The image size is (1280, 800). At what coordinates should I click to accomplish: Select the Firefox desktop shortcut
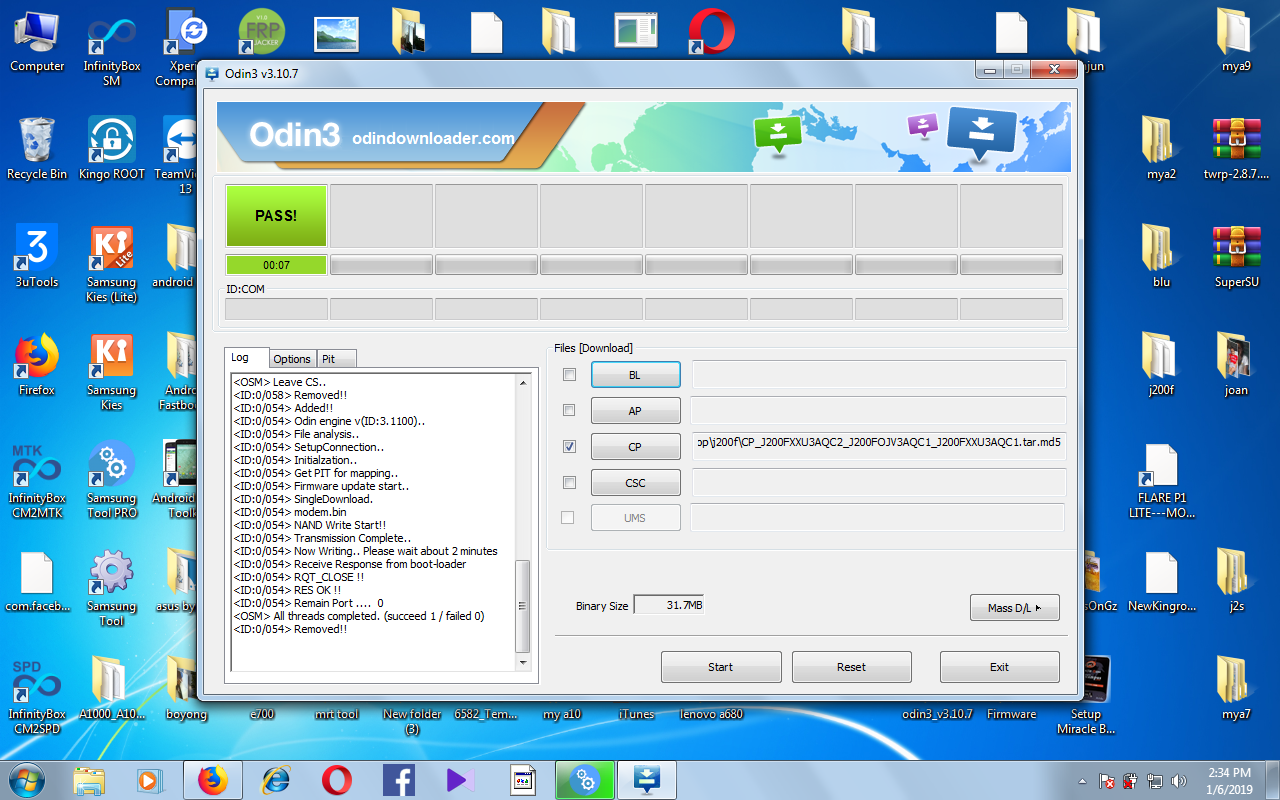click(x=37, y=364)
